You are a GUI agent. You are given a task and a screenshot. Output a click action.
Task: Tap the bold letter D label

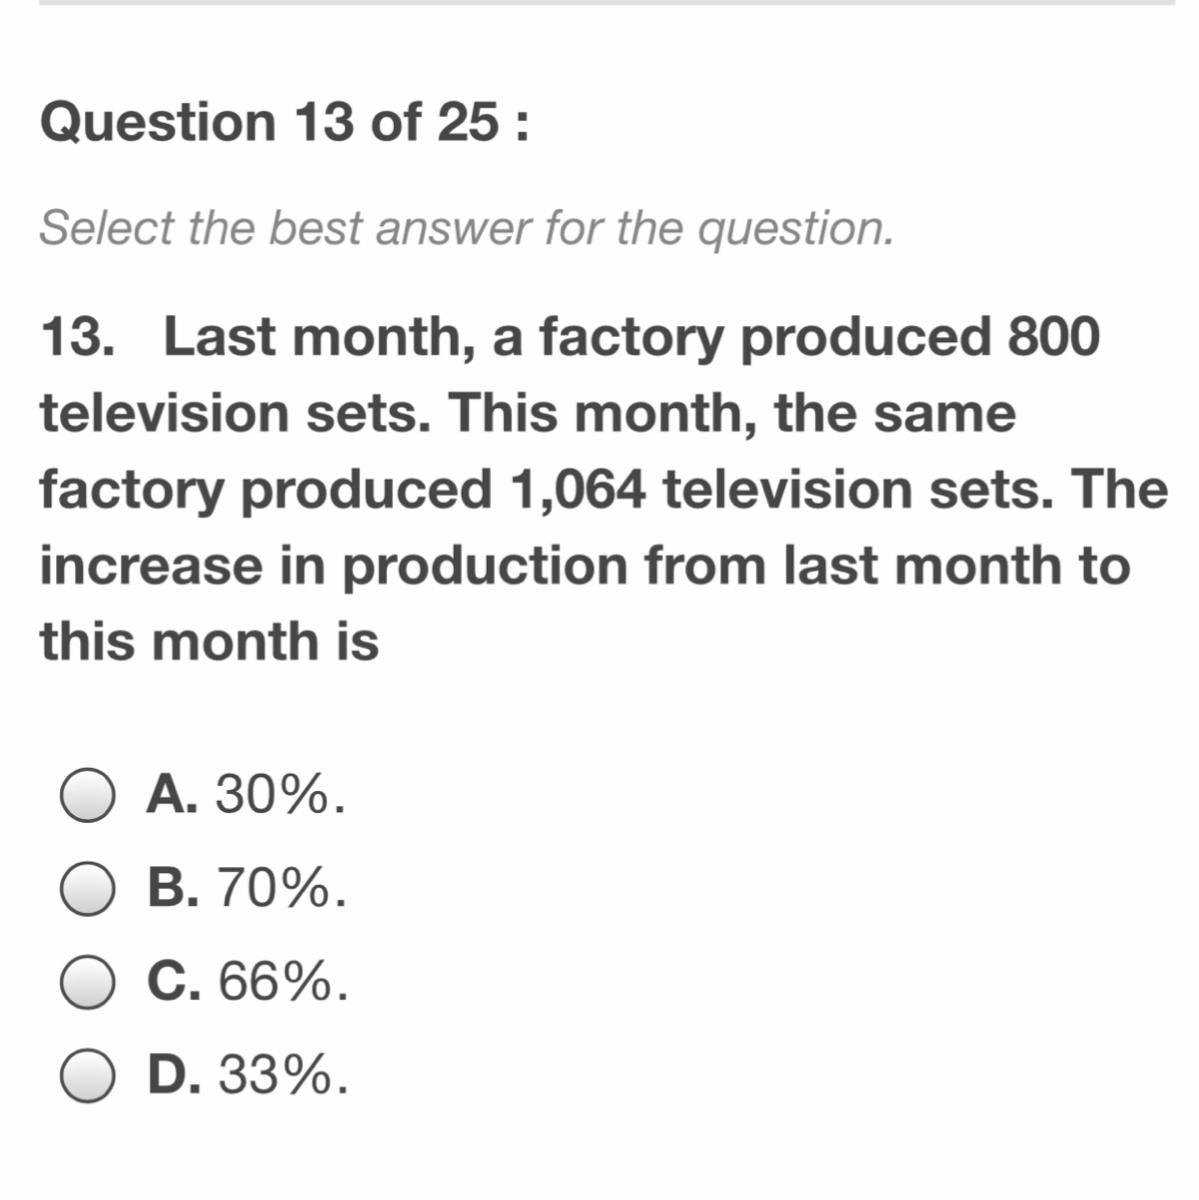pyautogui.click(x=173, y=1075)
